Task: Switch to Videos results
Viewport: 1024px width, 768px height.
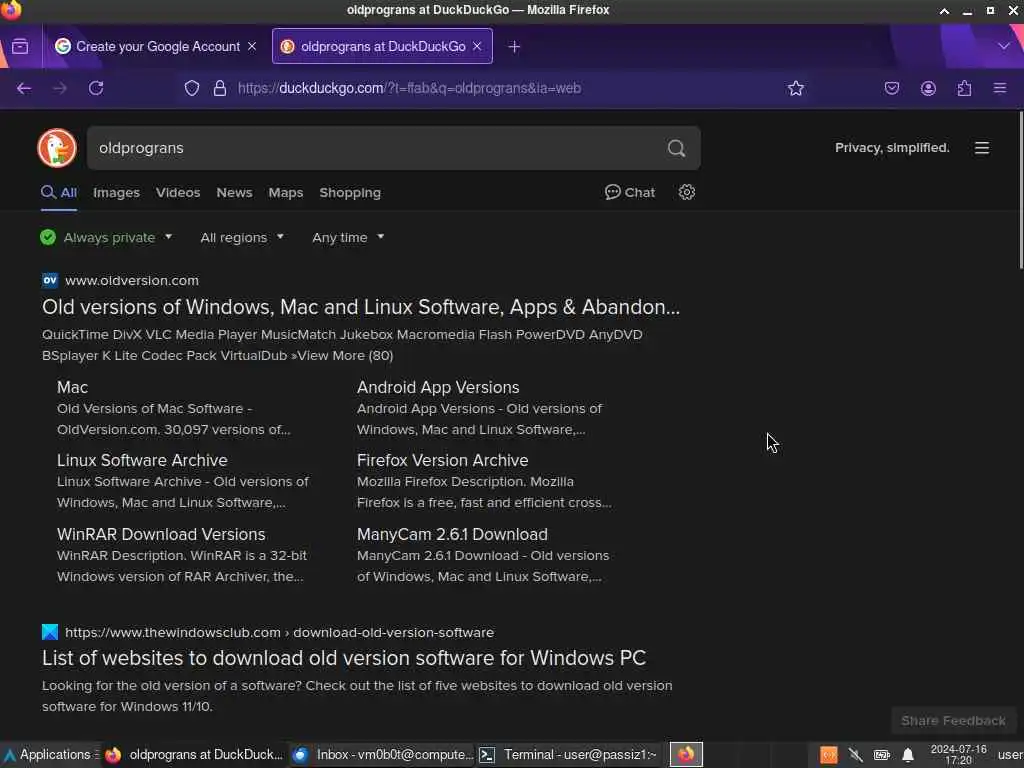Action: point(178,193)
